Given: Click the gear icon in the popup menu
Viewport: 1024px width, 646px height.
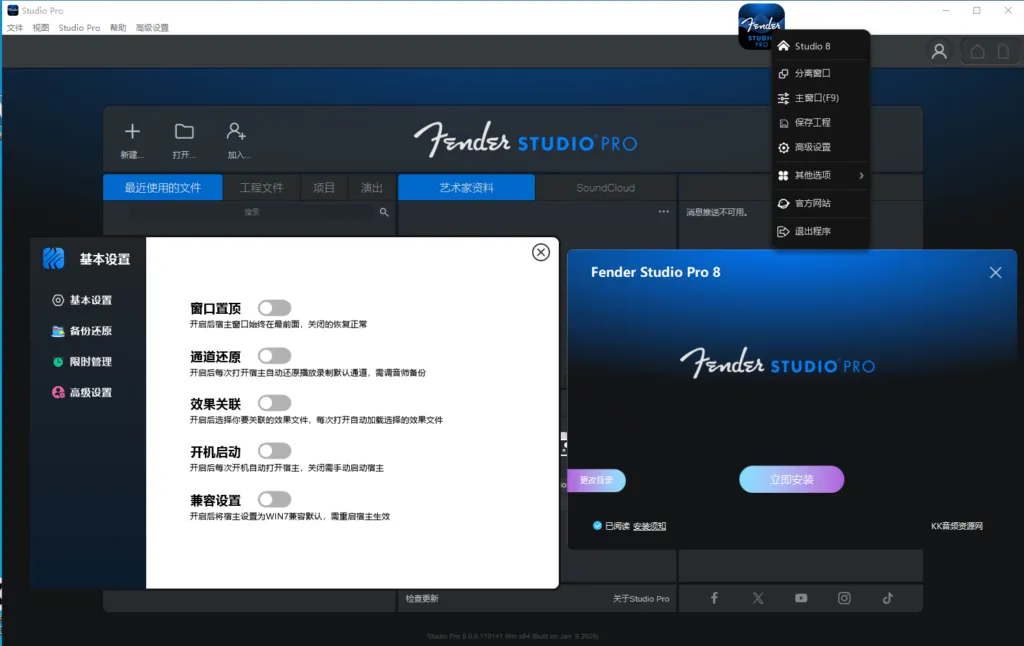Looking at the screenshot, I should [783, 148].
